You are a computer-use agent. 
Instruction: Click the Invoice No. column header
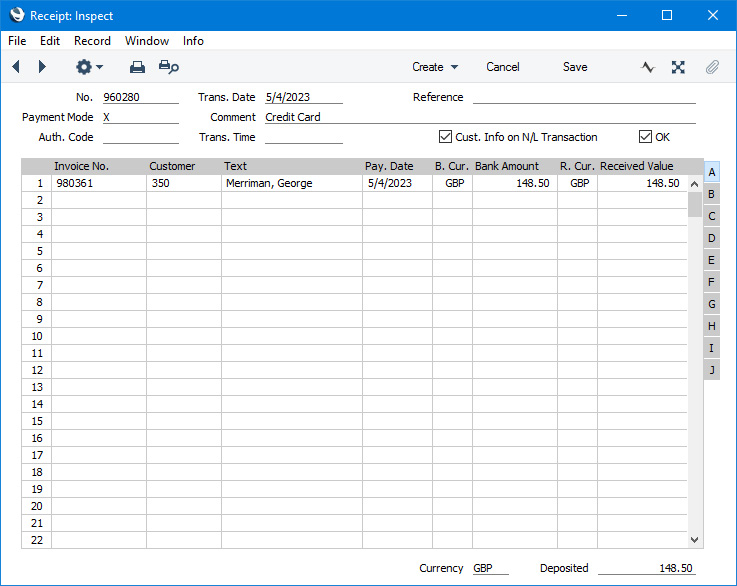click(81, 166)
